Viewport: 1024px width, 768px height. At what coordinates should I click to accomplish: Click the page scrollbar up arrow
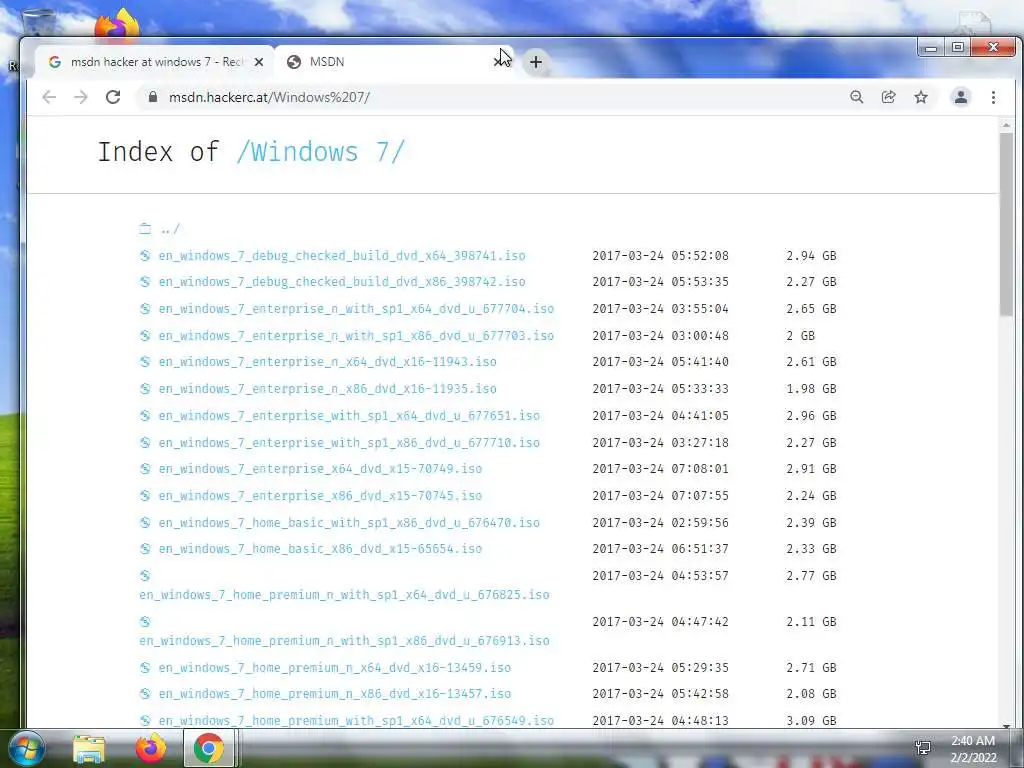pos(1006,125)
